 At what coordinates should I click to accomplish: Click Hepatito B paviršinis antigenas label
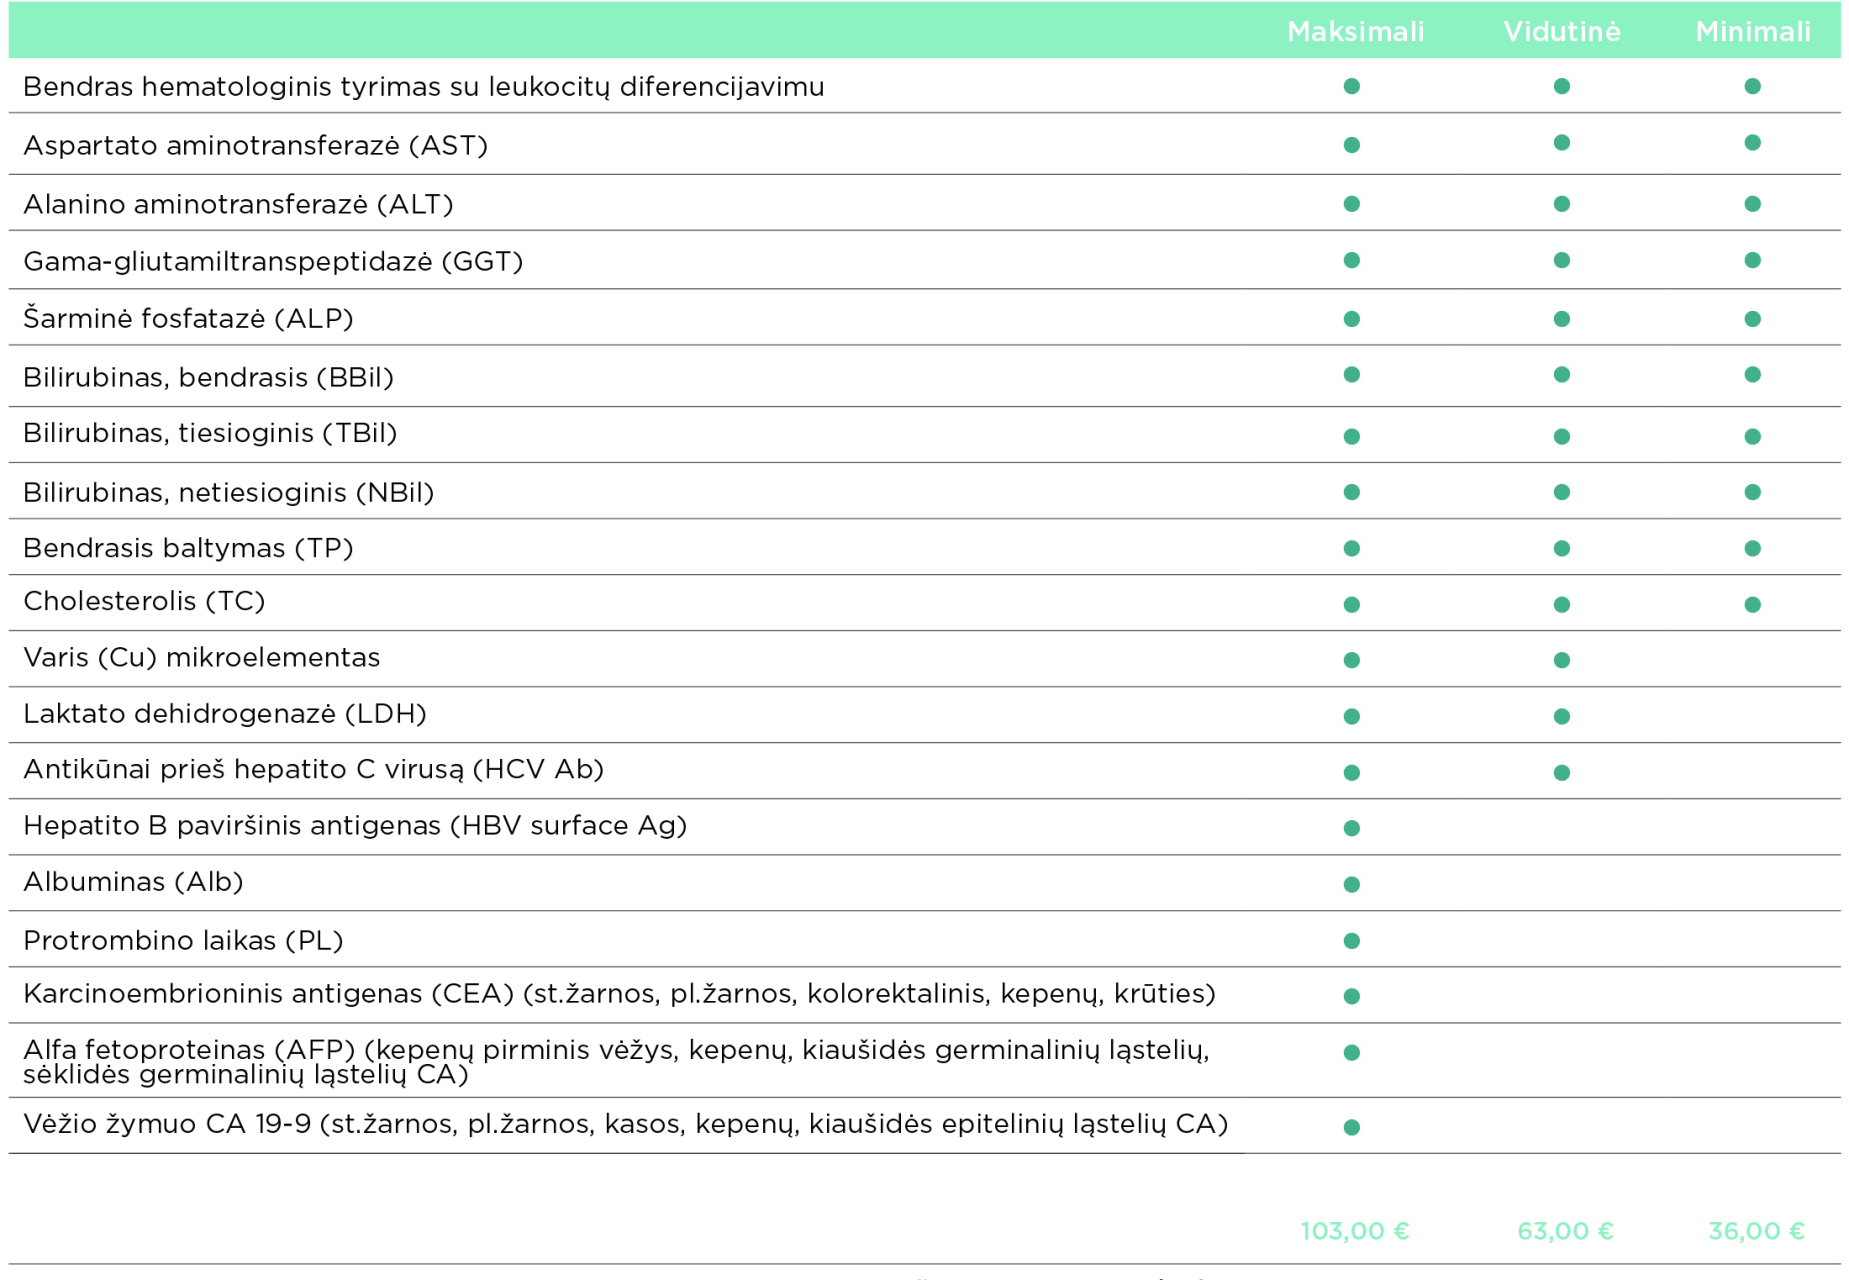pyautogui.click(x=355, y=826)
